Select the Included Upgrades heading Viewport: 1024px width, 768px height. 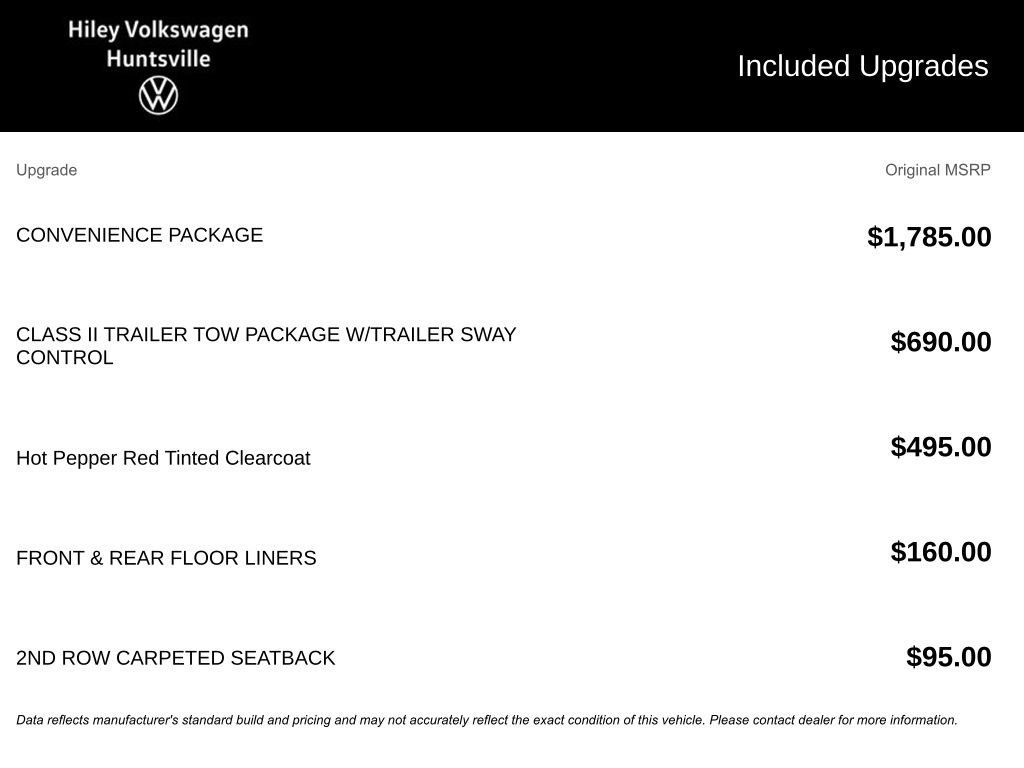click(x=863, y=66)
